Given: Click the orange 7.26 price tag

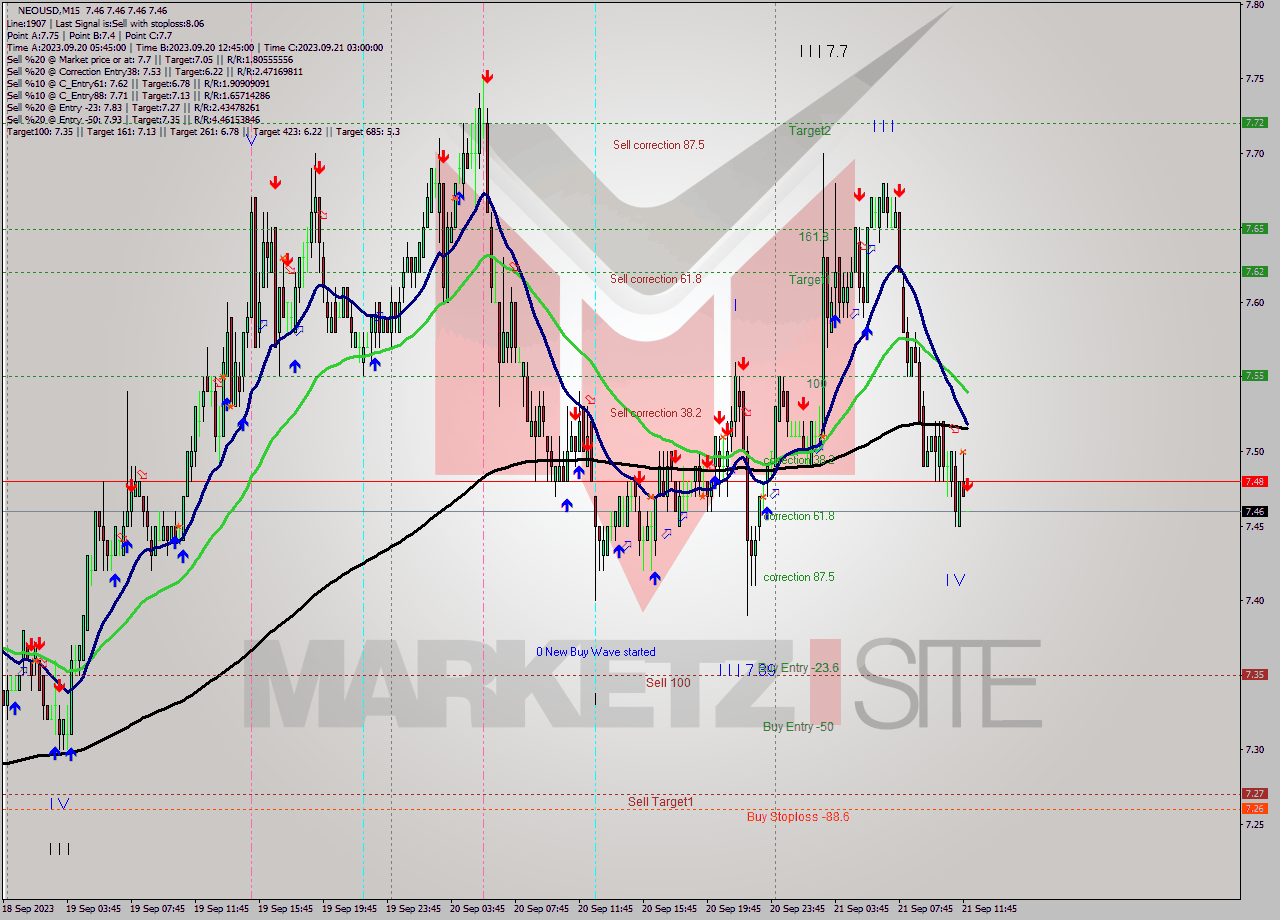Looking at the screenshot, I should (1254, 808).
